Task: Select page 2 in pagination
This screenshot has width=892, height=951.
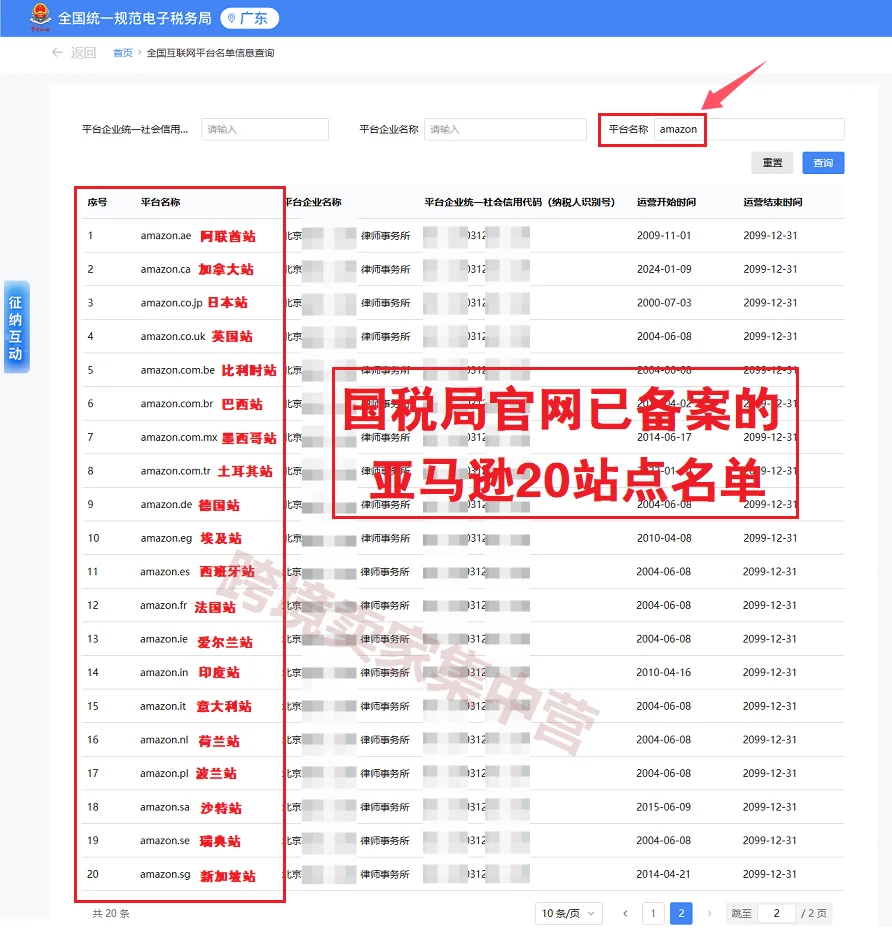Action: (x=681, y=913)
